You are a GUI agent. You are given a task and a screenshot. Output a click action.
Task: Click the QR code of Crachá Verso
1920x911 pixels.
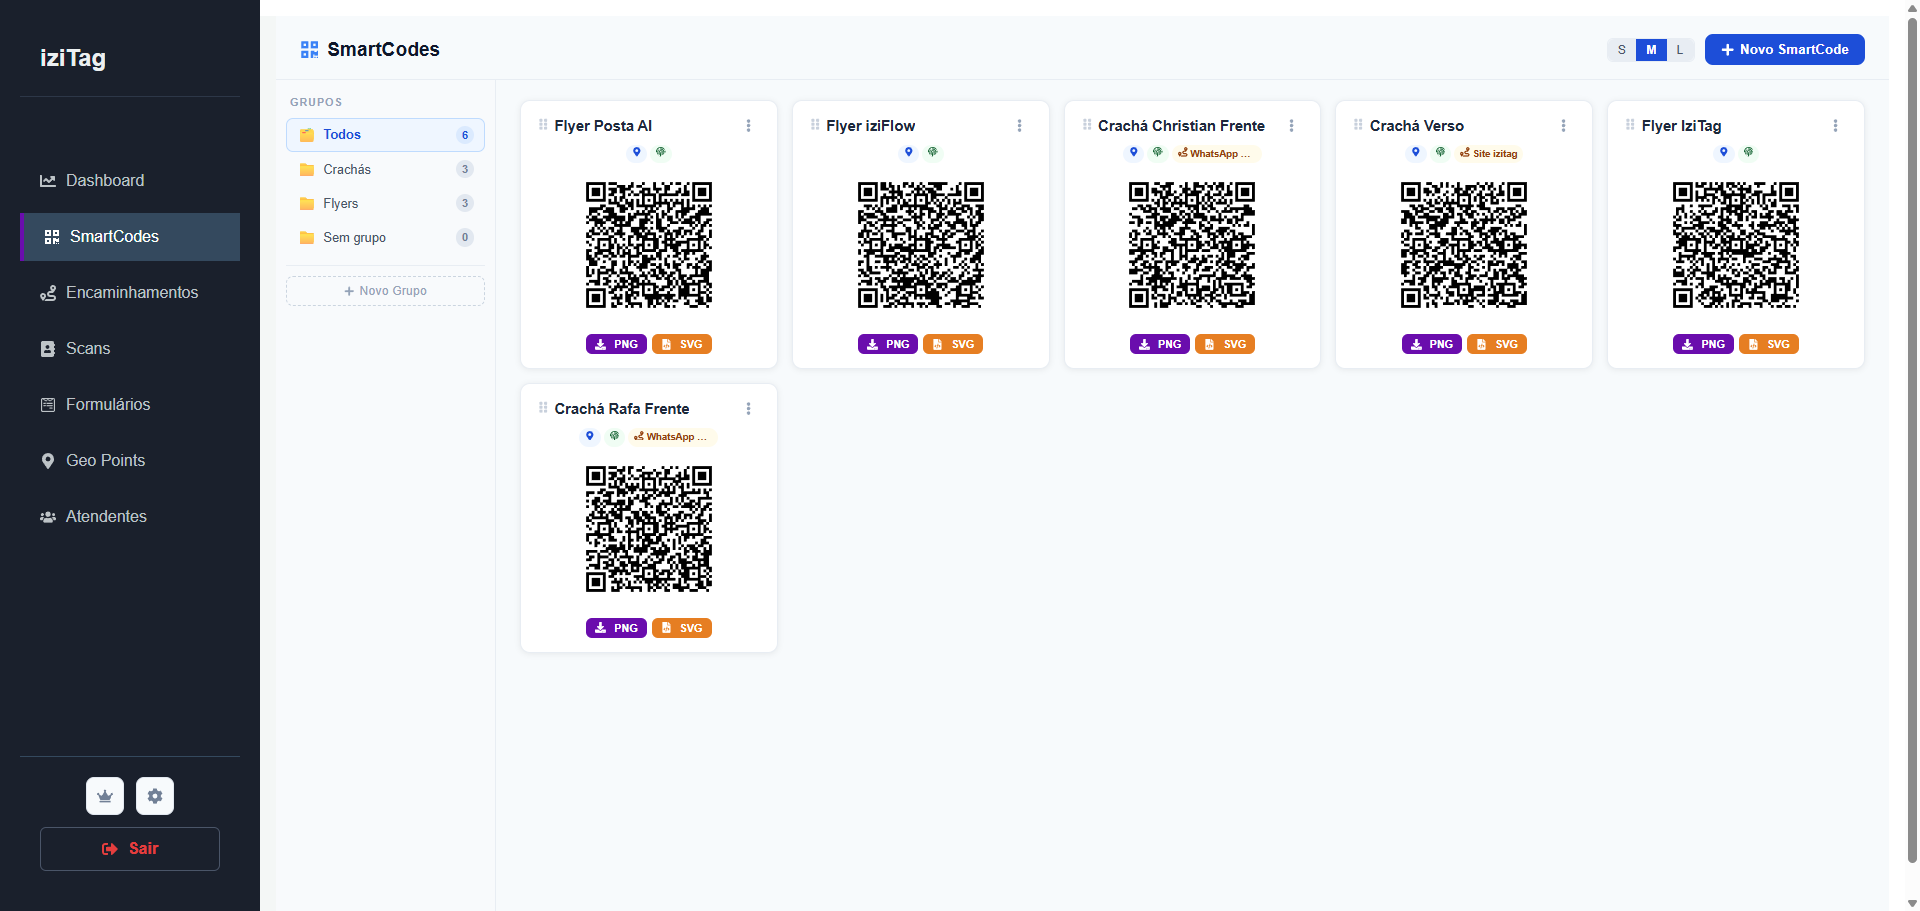[x=1464, y=245]
